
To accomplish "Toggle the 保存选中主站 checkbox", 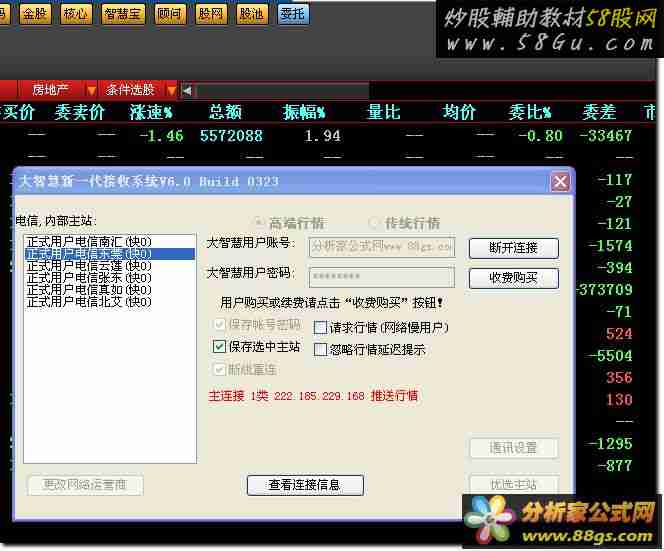I will (x=219, y=346).
